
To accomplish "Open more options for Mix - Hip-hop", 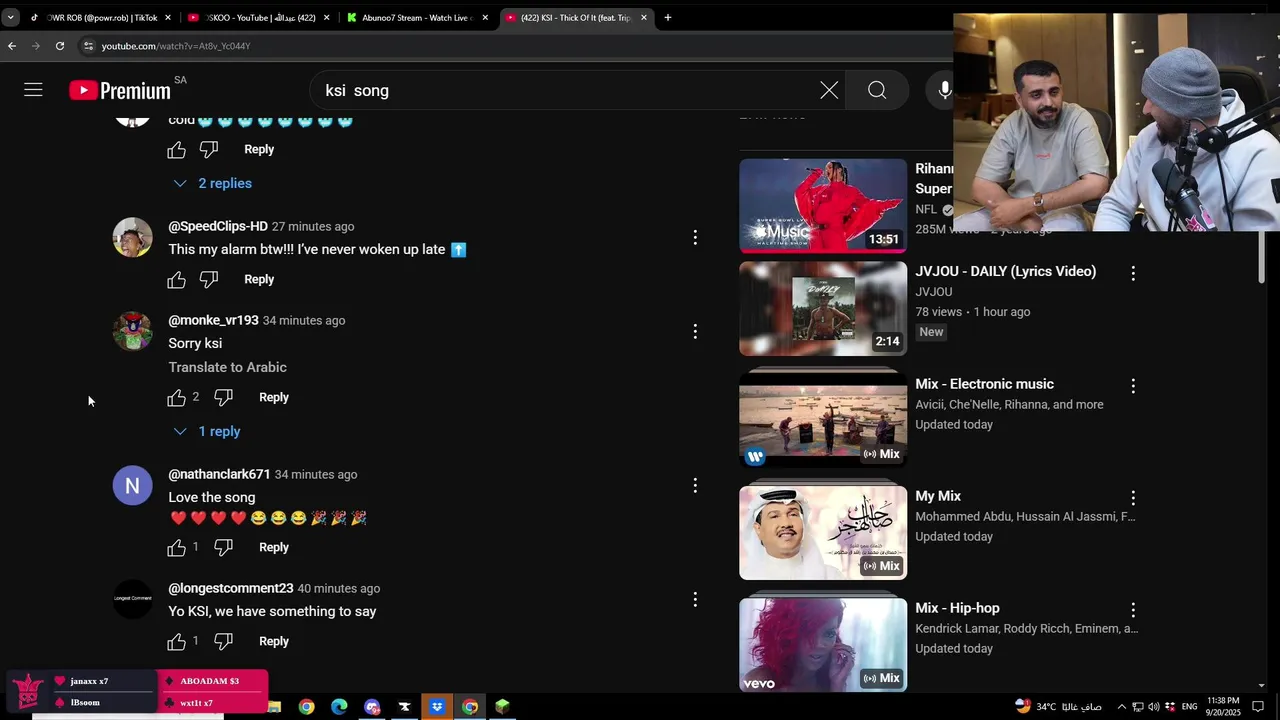I will coord(1133,610).
